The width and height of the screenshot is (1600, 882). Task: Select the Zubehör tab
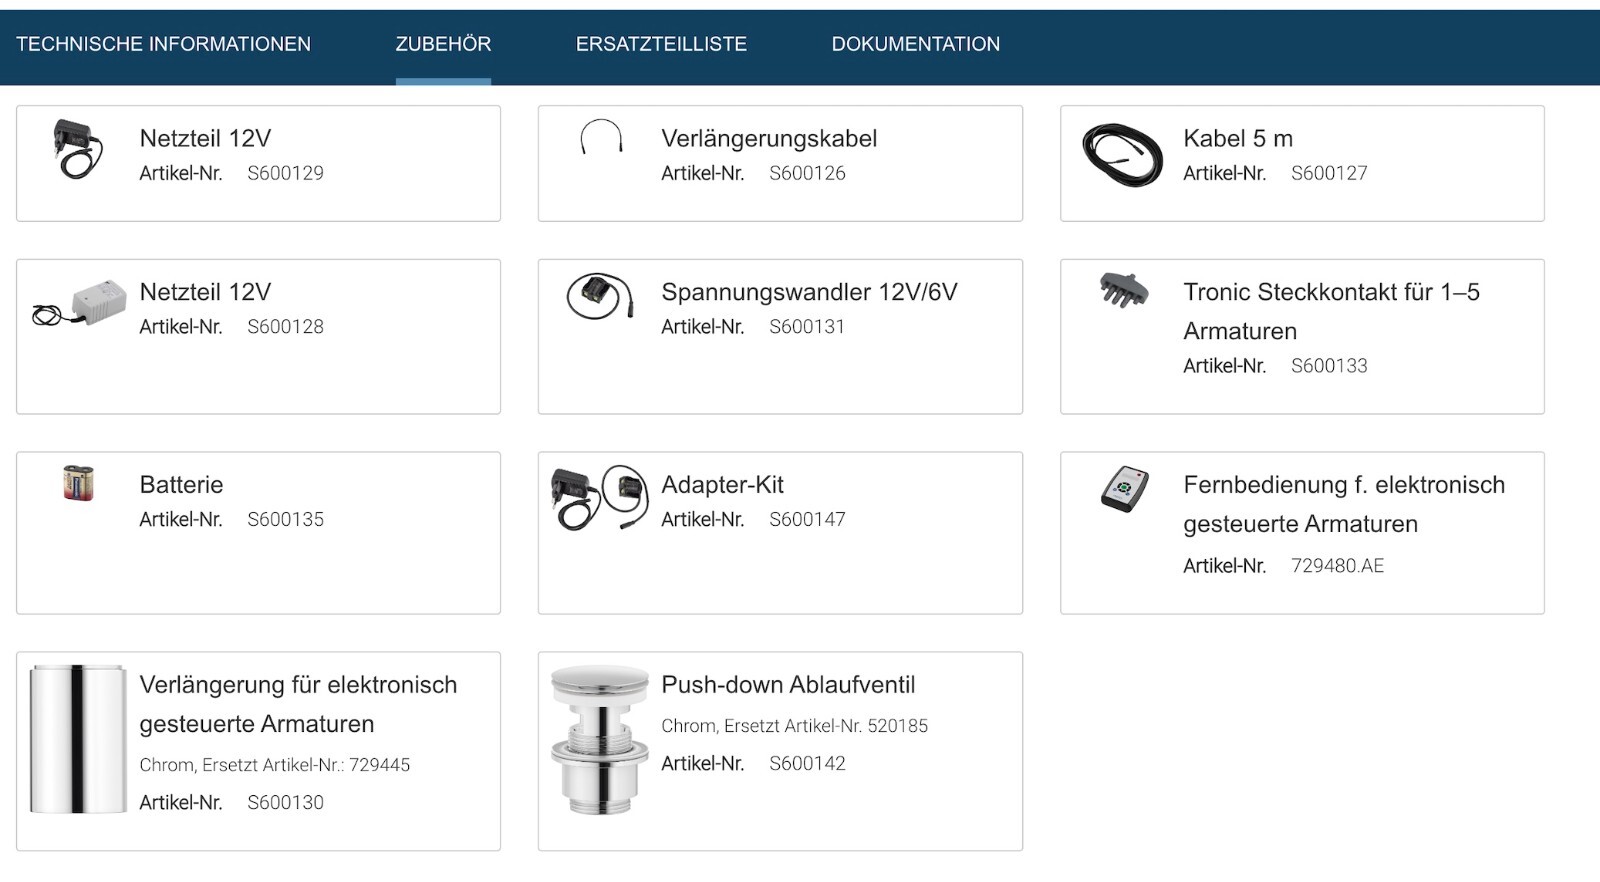pos(443,44)
